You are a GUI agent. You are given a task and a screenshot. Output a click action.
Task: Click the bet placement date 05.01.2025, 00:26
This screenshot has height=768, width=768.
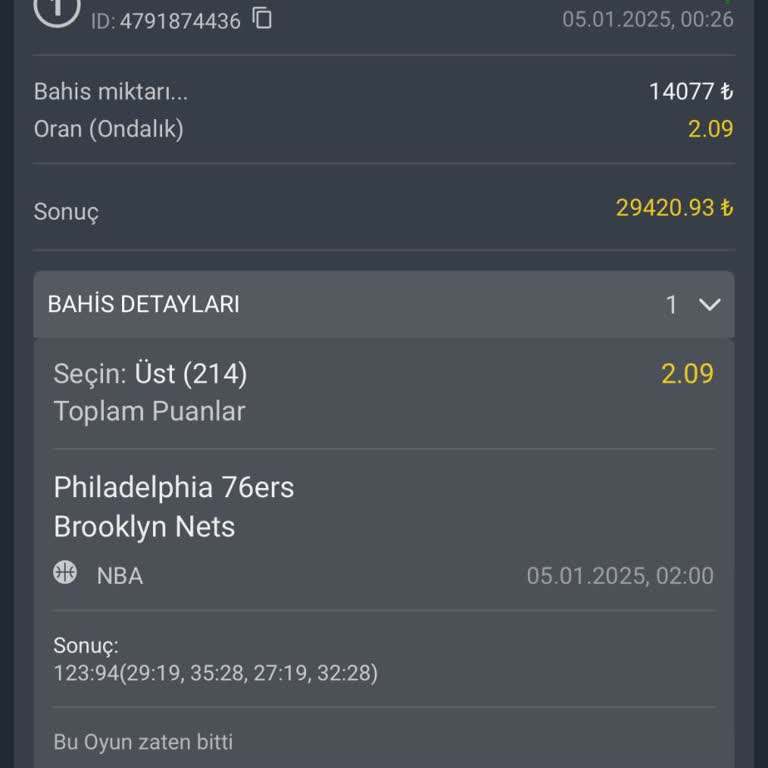(647, 19)
